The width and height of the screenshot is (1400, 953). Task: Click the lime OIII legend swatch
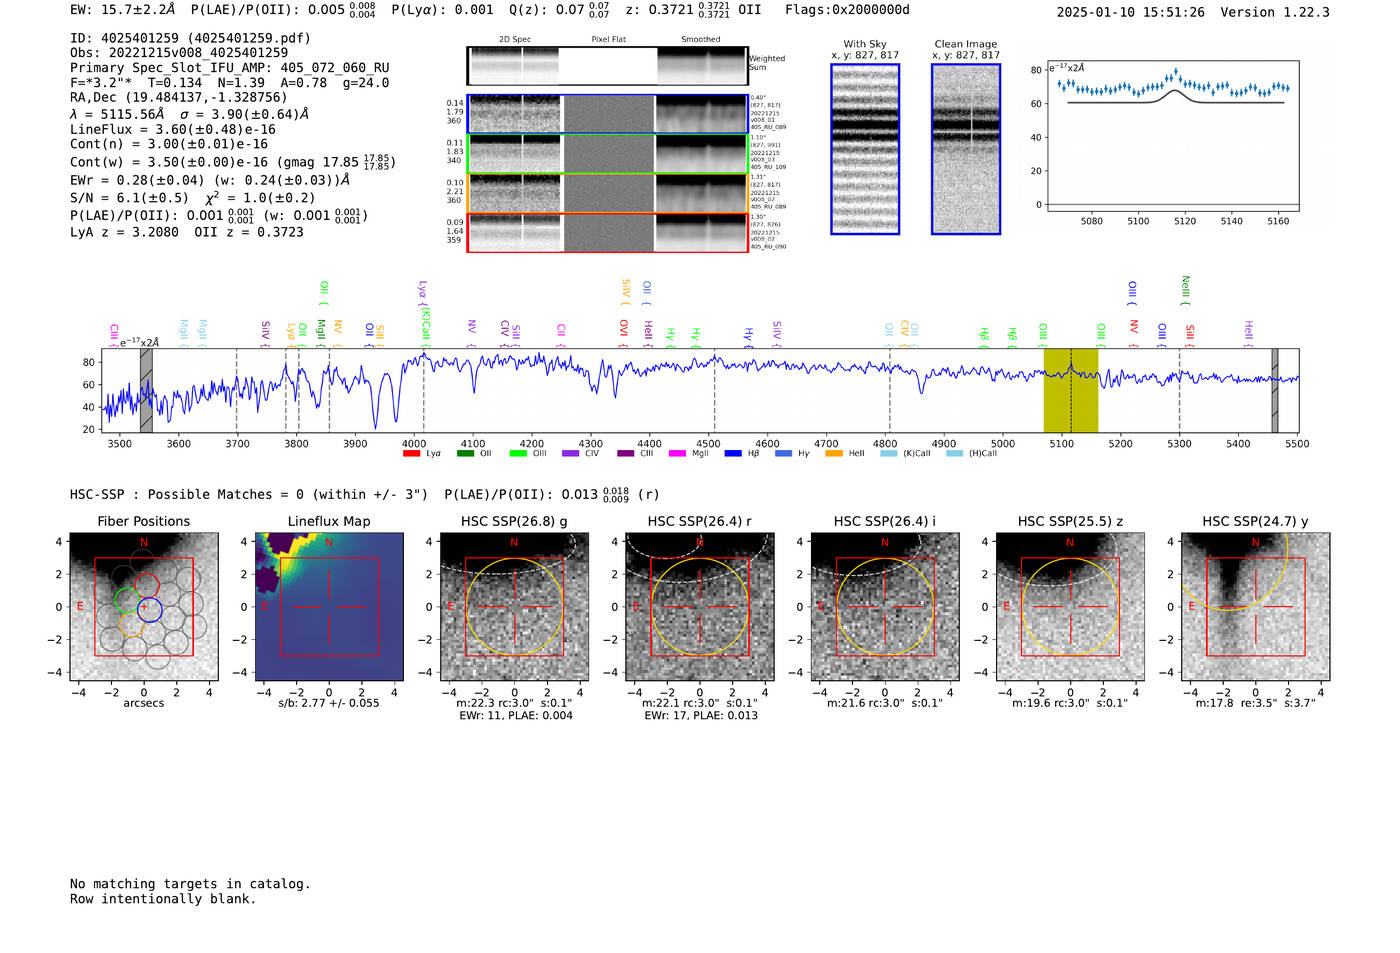[518, 453]
